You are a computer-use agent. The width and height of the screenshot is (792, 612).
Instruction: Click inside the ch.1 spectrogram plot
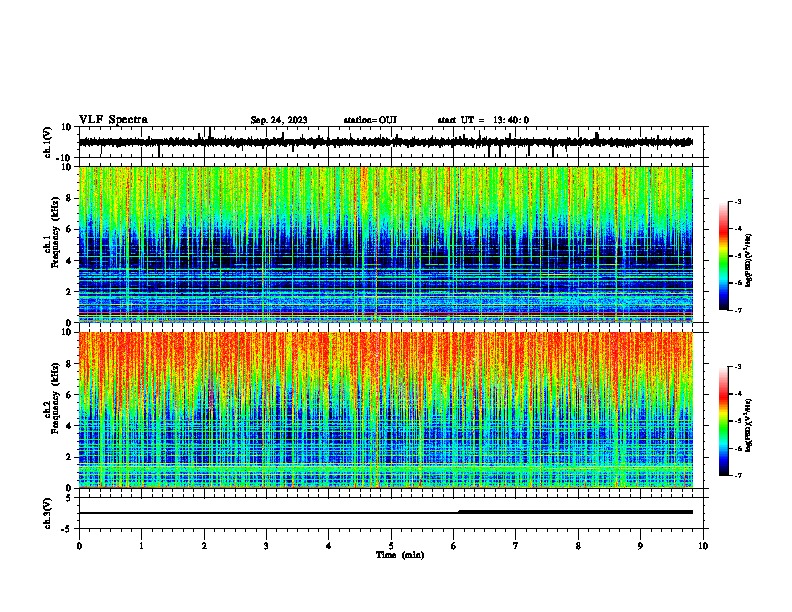pos(386,244)
